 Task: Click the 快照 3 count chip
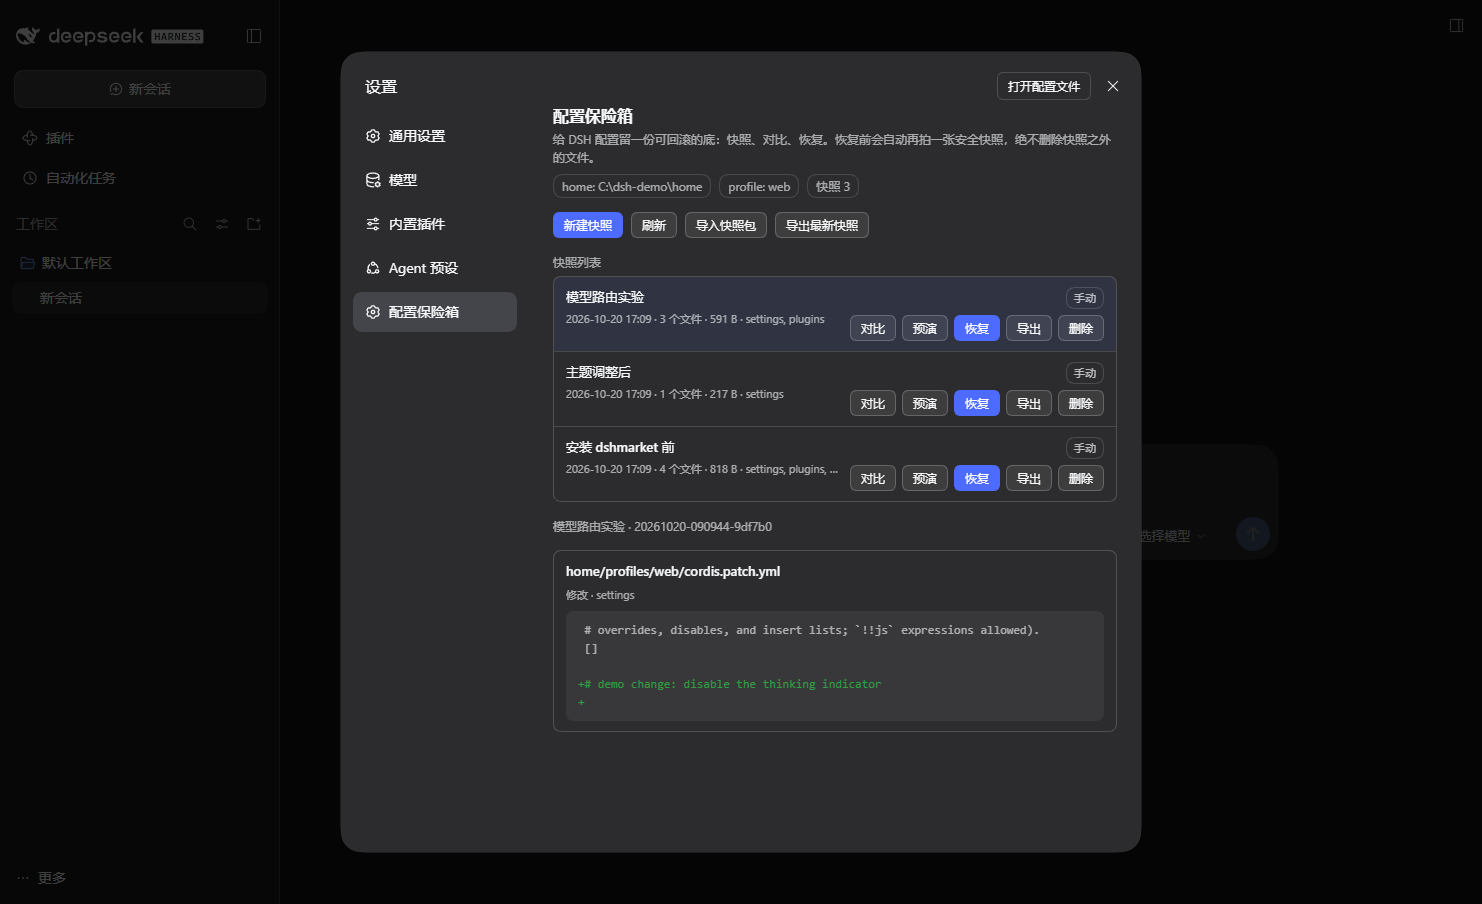[x=833, y=186]
